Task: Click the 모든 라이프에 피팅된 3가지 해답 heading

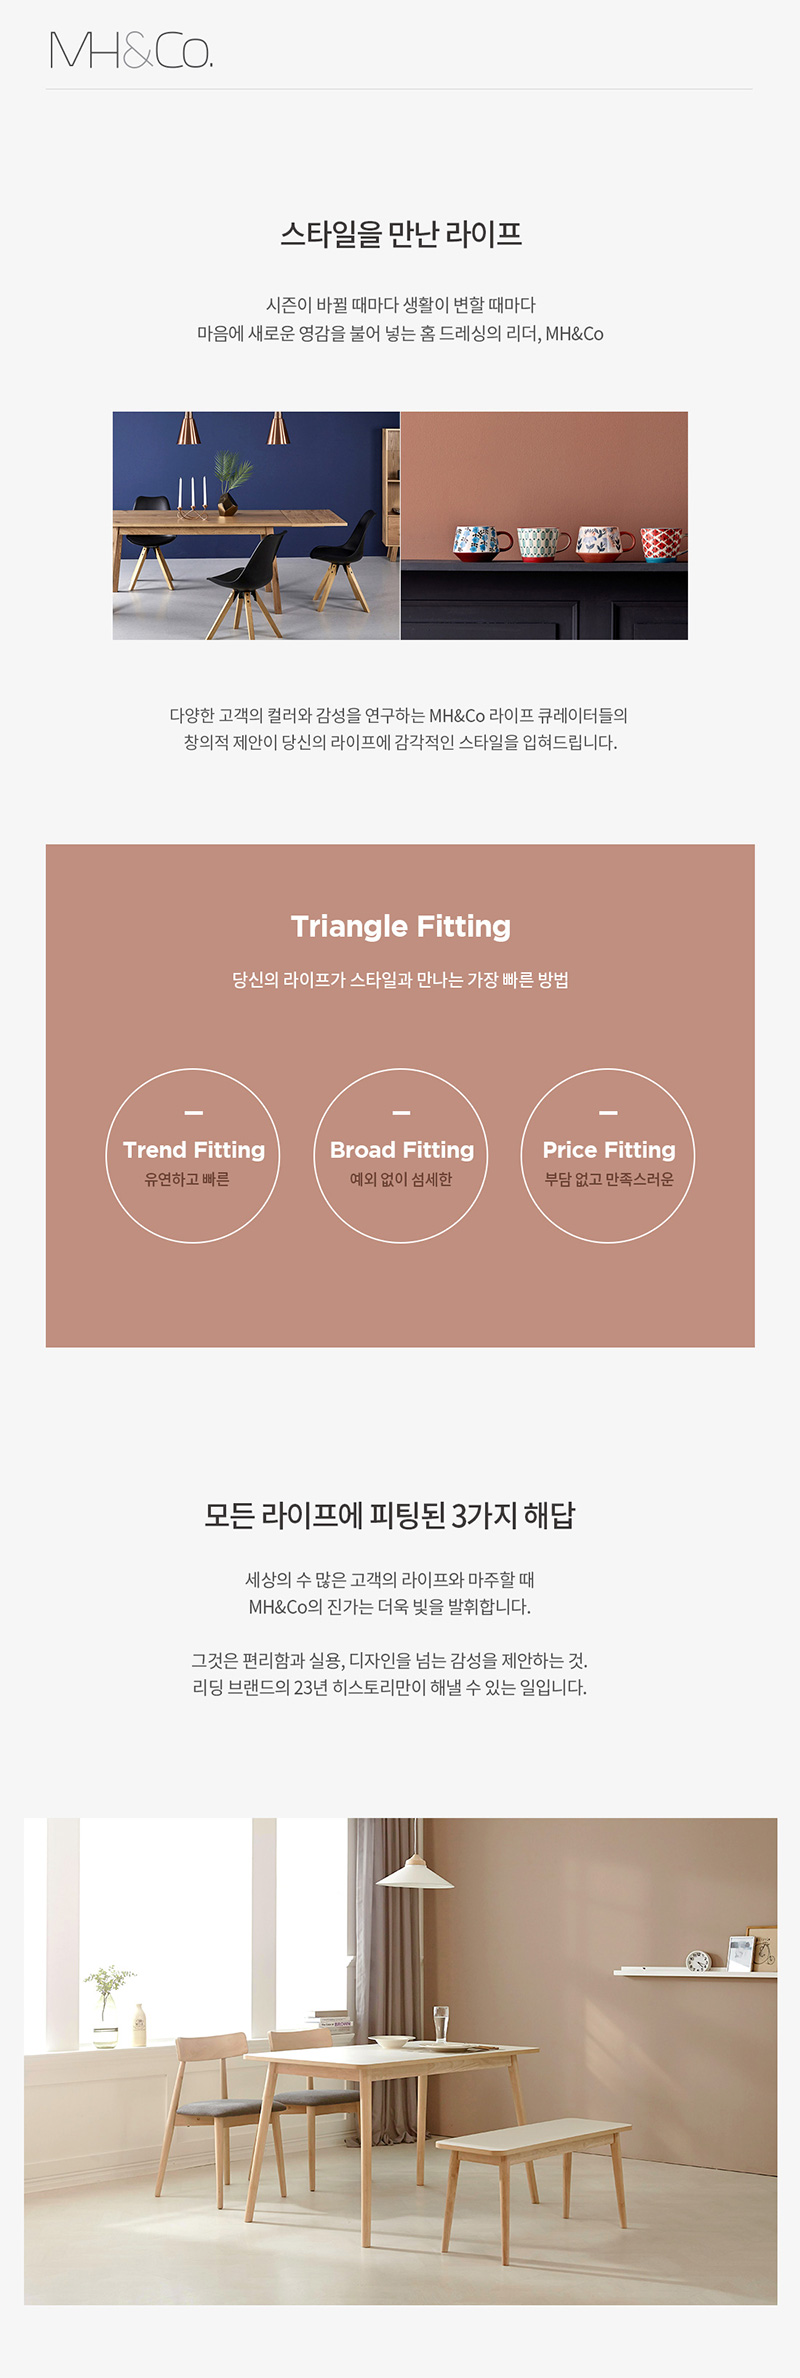Action: coord(390,1515)
